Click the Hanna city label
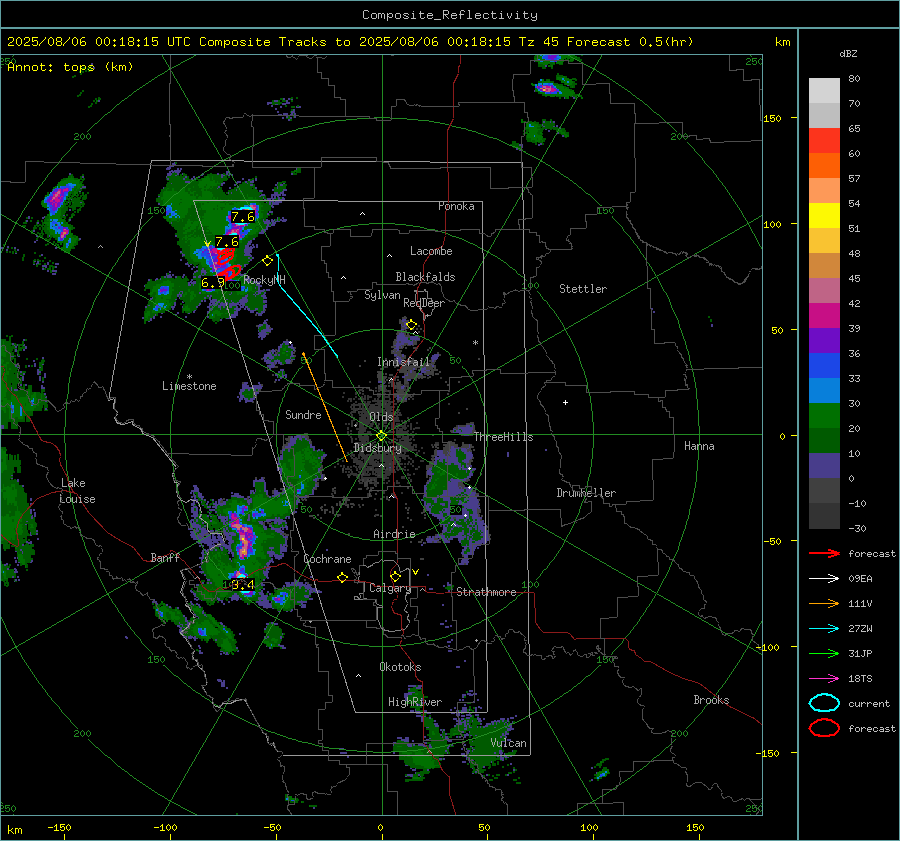This screenshot has height=841, width=900. (699, 446)
